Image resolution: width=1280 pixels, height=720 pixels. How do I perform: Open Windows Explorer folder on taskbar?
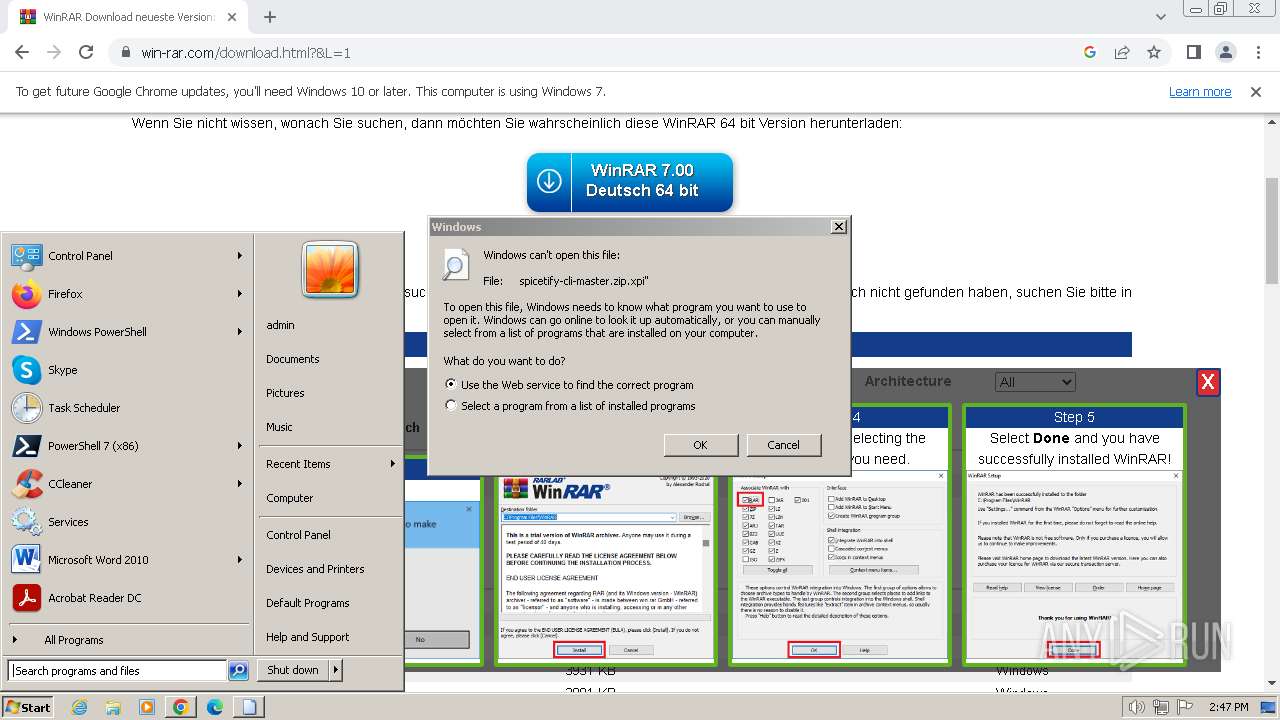pyautogui.click(x=113, y=707)
